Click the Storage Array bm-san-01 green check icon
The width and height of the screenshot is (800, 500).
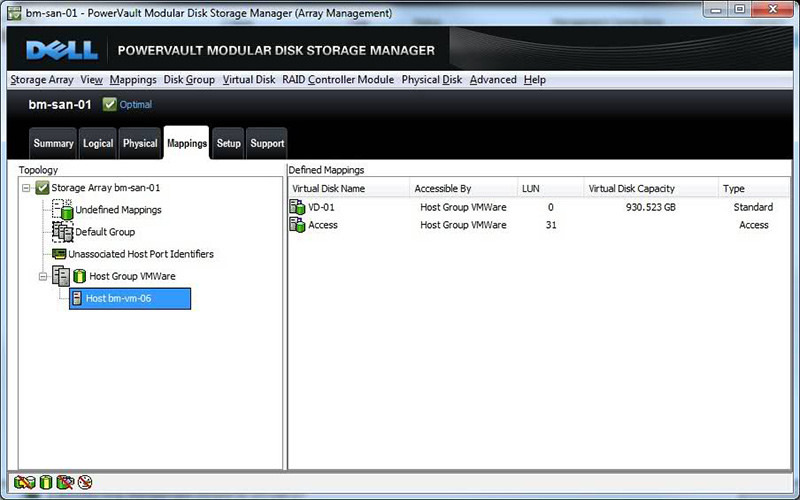tap(42, 188)
